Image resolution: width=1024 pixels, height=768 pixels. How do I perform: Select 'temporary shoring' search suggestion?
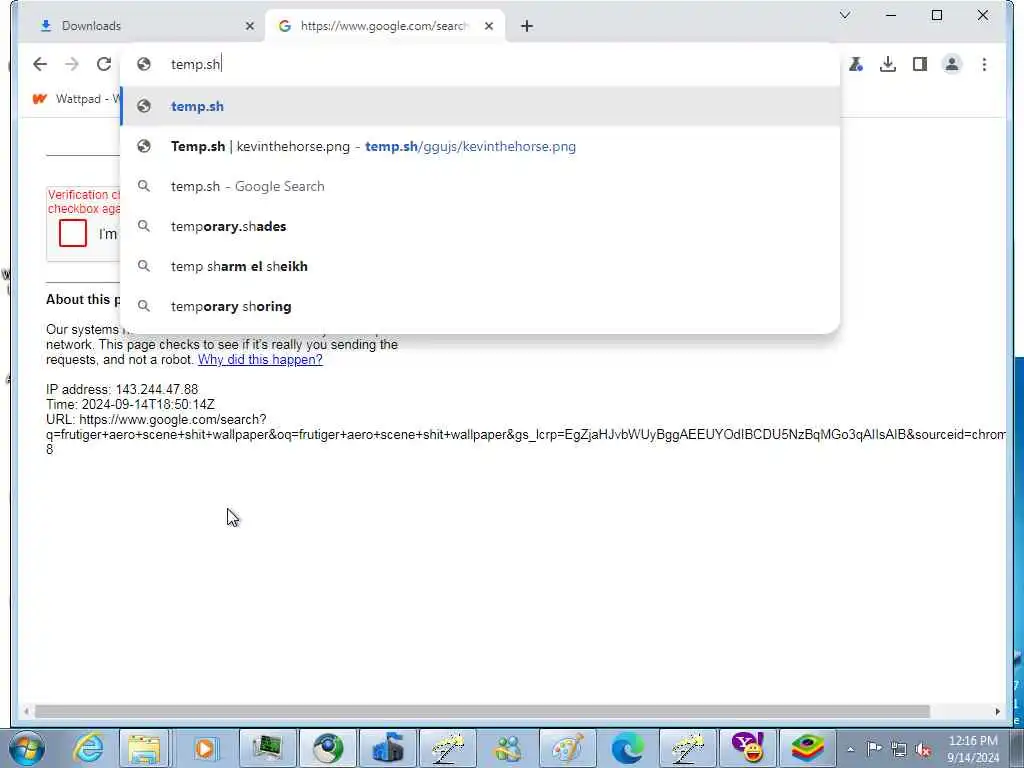480,306
